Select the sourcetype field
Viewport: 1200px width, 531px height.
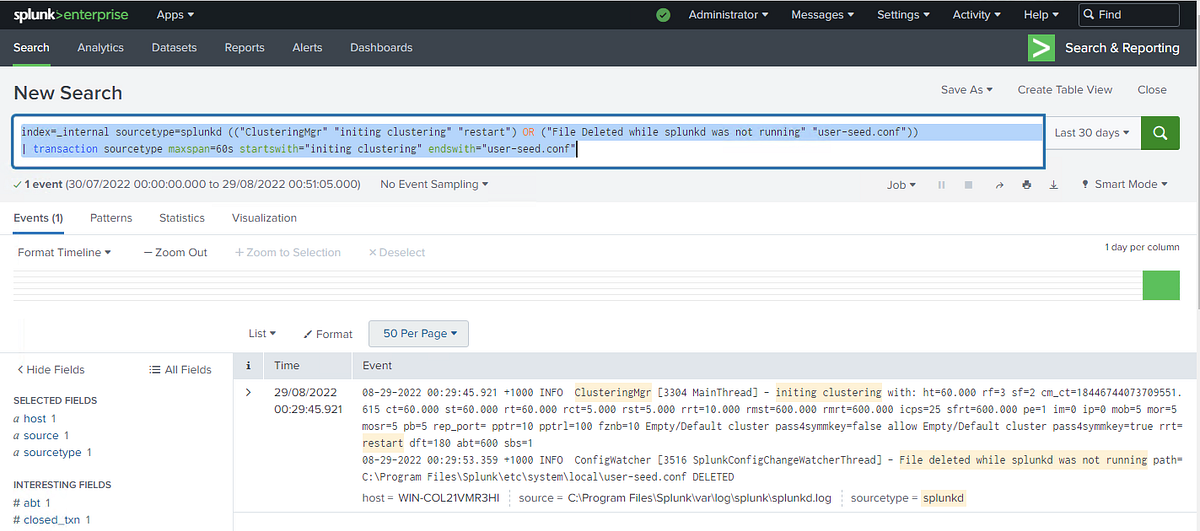click(52, 453)
